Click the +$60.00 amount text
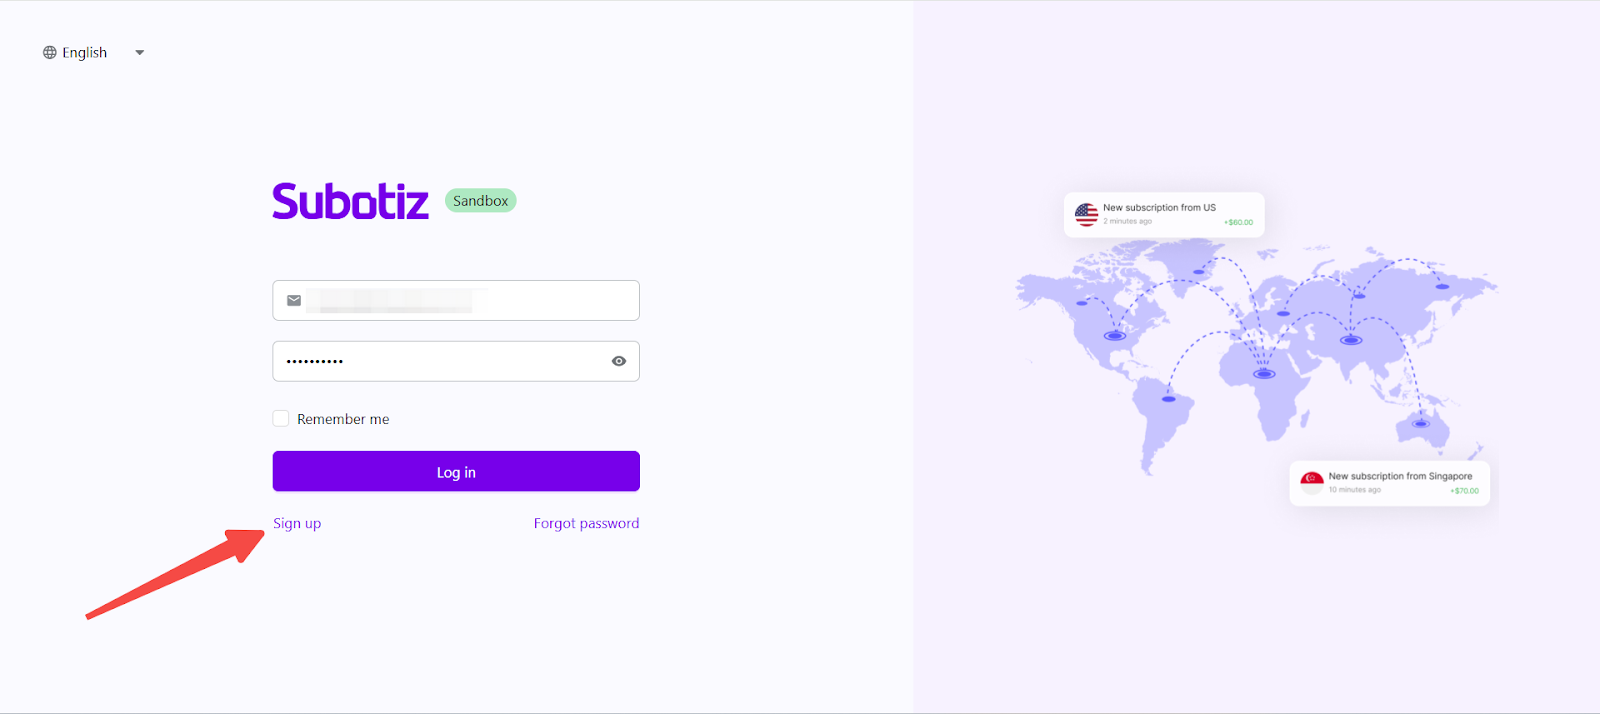Image resolution: width=1600 pixels, height=714 pixels. (1238, 223)
